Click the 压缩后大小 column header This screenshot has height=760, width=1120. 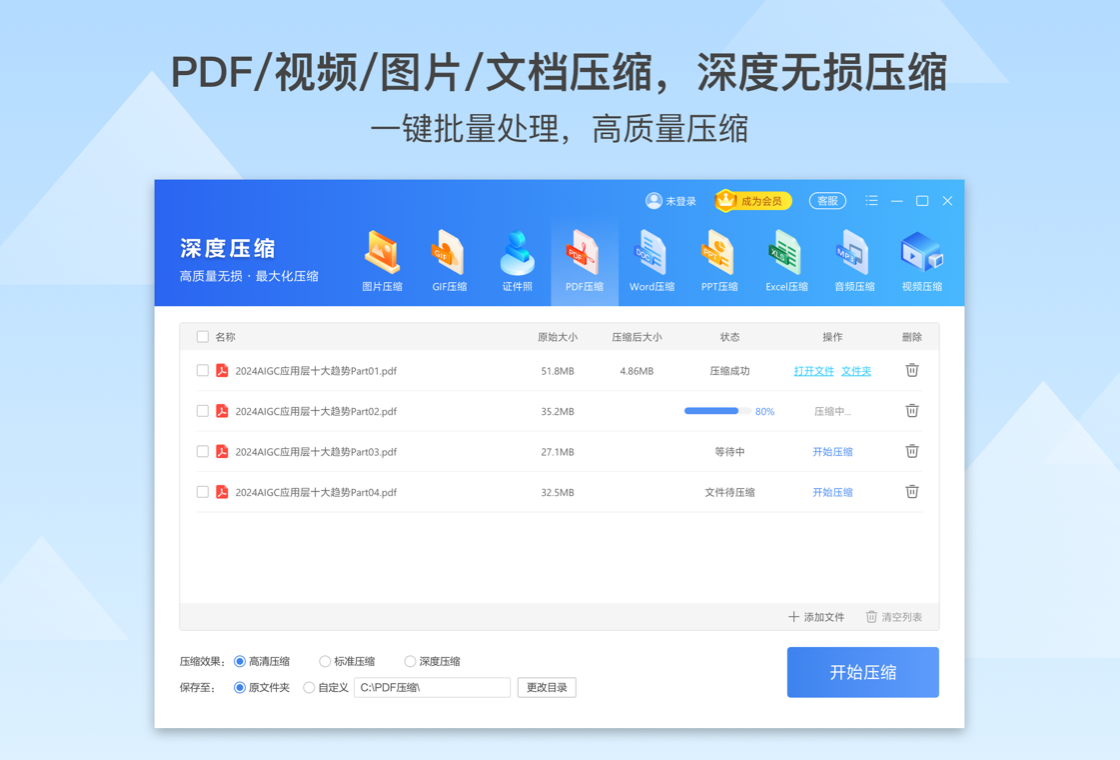pyautogui.click(x=636, y=336)
